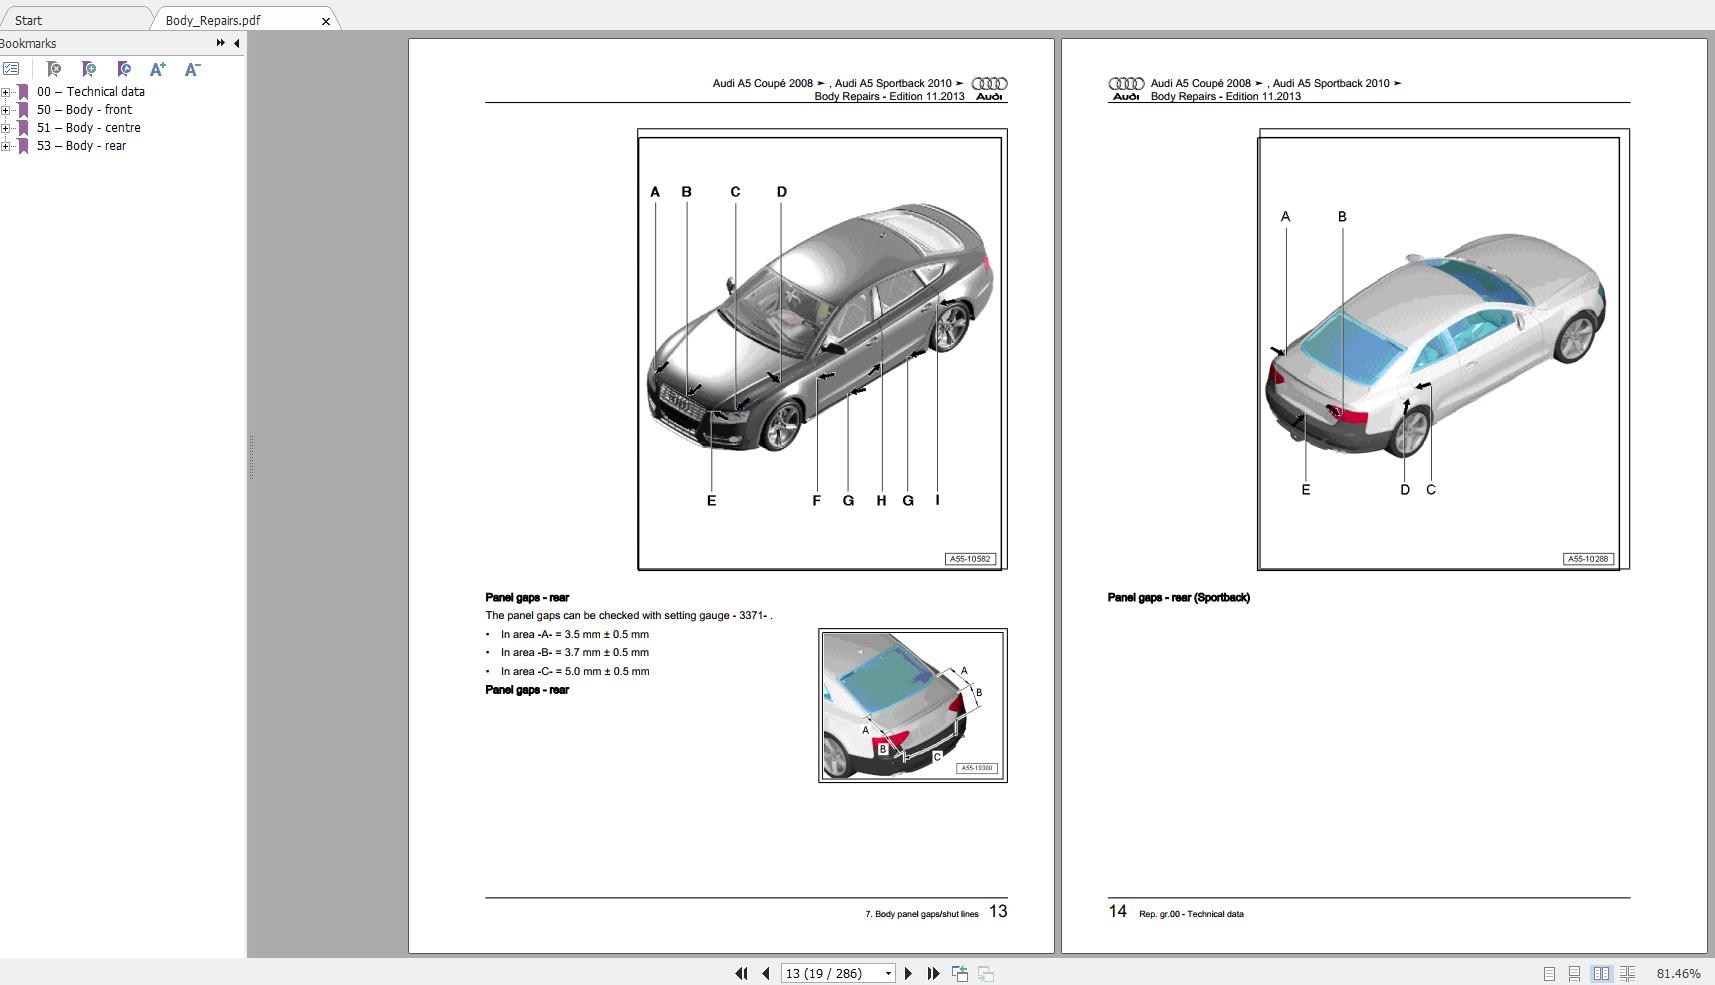This screenshot has width=1715, height=985.
Task: Switch to single page layout
Action: [1549, 973]
